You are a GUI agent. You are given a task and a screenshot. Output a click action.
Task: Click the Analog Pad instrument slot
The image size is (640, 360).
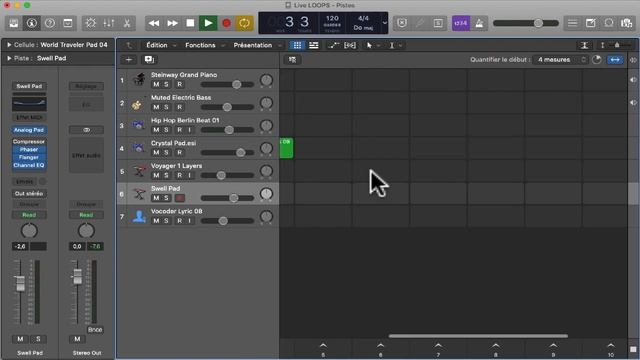29,130
